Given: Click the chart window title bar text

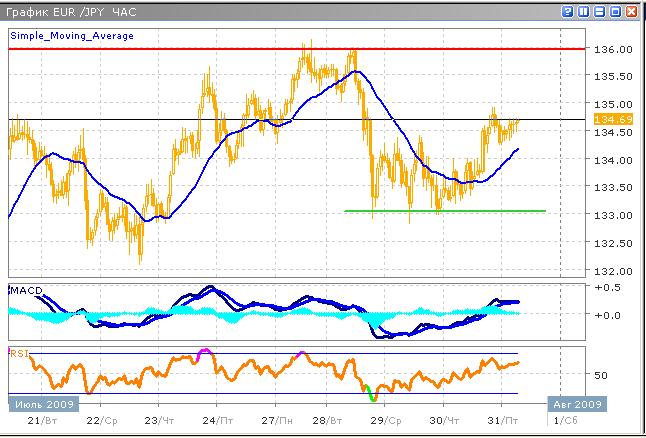Looking at the screenshot, I should (60, 11).
